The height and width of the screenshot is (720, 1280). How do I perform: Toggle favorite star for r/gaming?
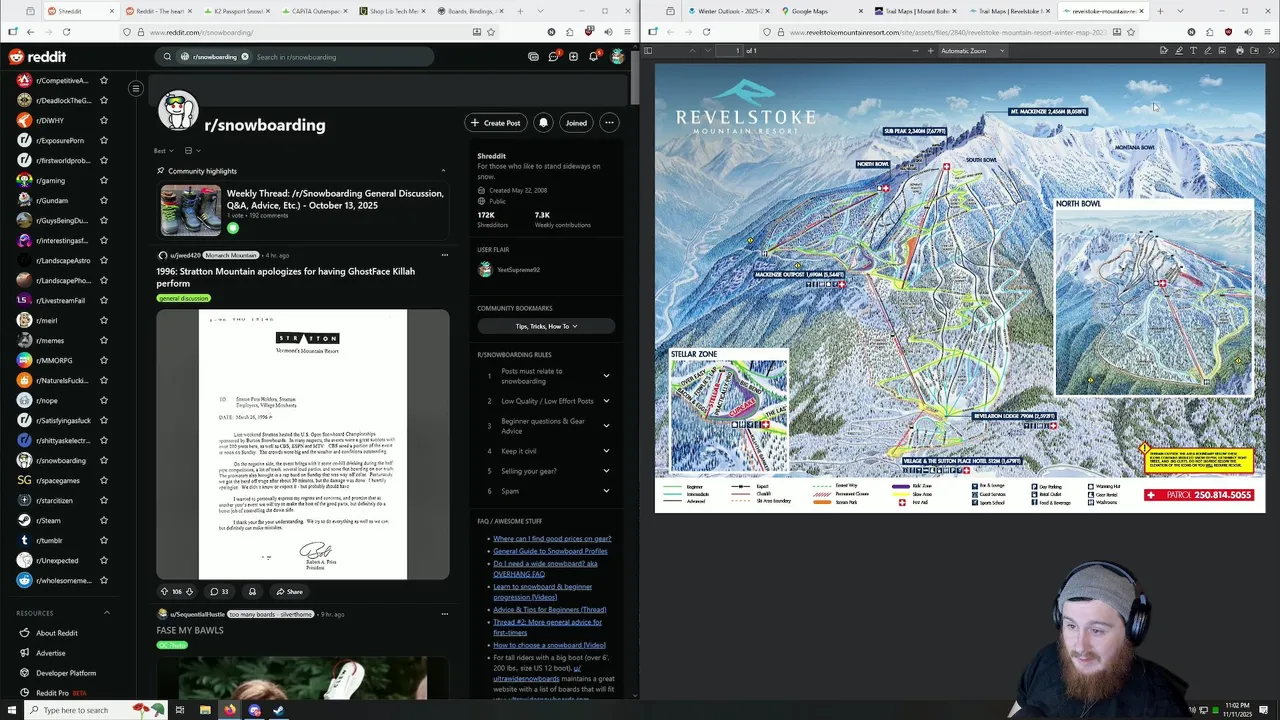103,180
